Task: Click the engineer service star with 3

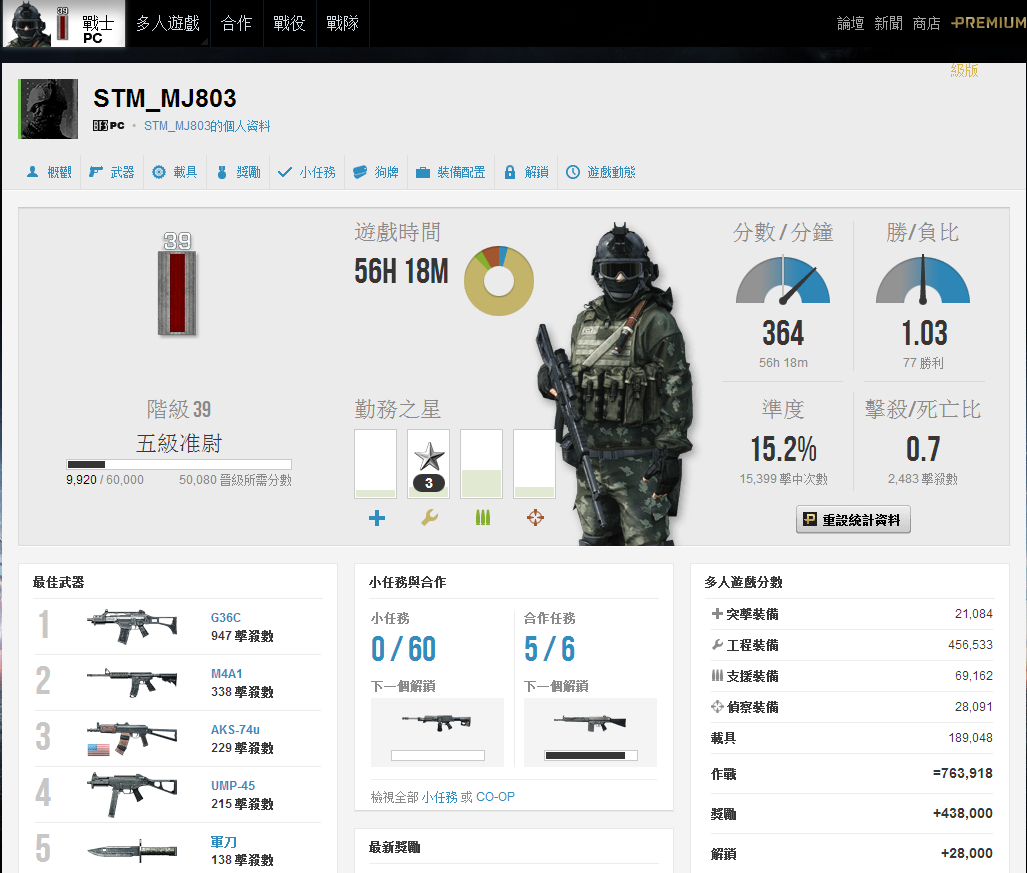Action: [428, 464]
